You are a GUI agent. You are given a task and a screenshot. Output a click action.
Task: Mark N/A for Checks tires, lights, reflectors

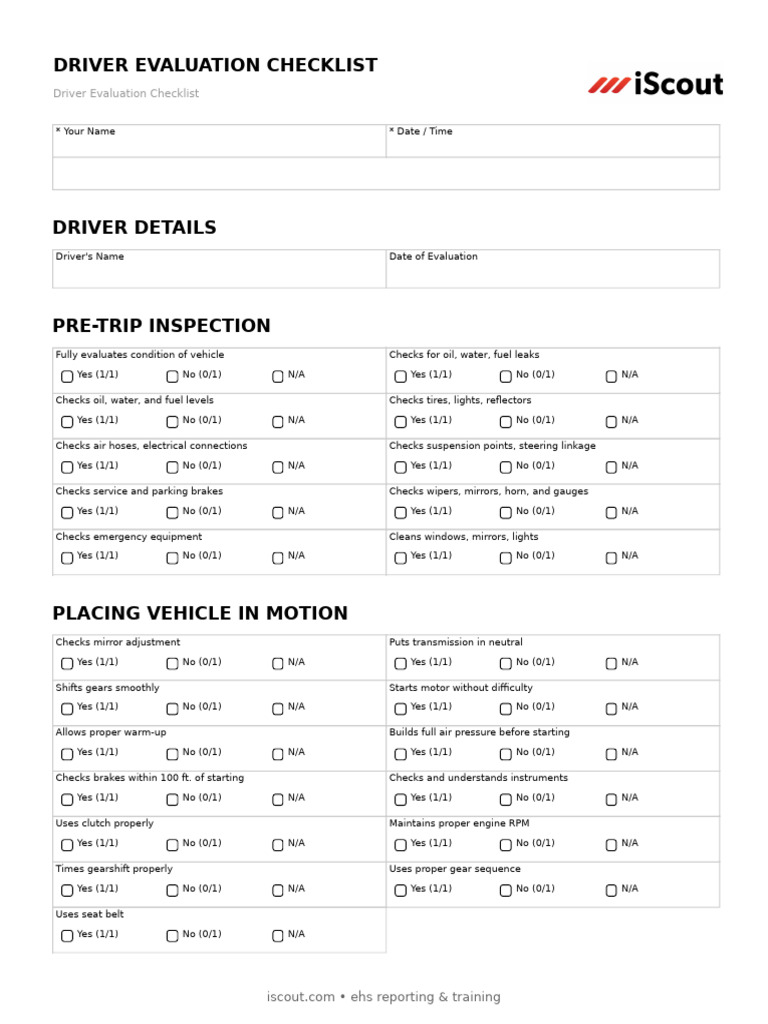coord(611,421)
